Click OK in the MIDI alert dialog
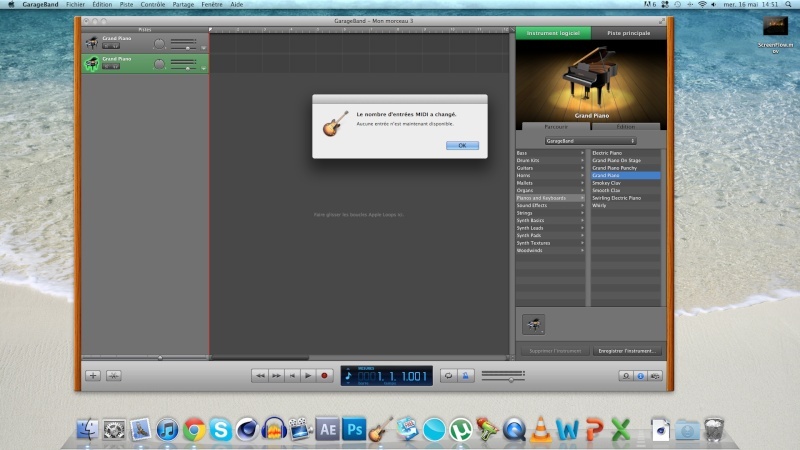Screen dimensions: 800x450 pos(462,145)
